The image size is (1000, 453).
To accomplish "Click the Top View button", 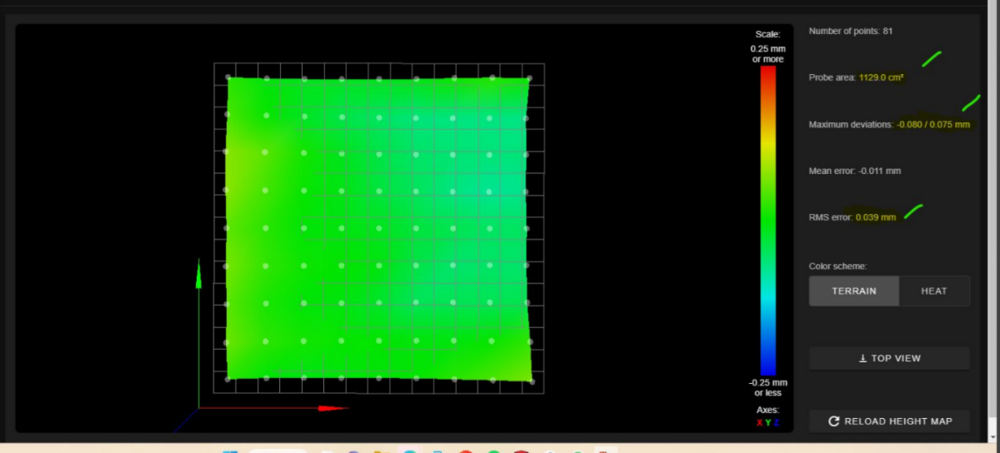I will coord(889,359).
